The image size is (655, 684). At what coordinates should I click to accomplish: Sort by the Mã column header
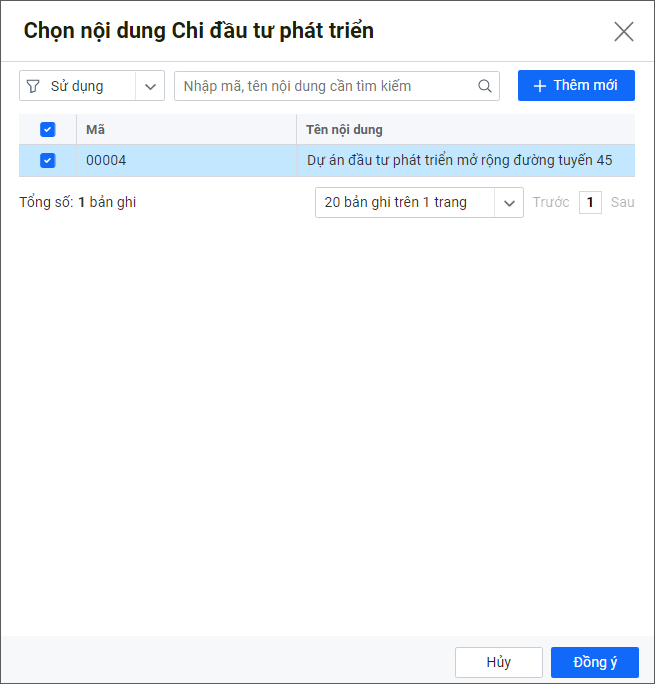point(96,129)
